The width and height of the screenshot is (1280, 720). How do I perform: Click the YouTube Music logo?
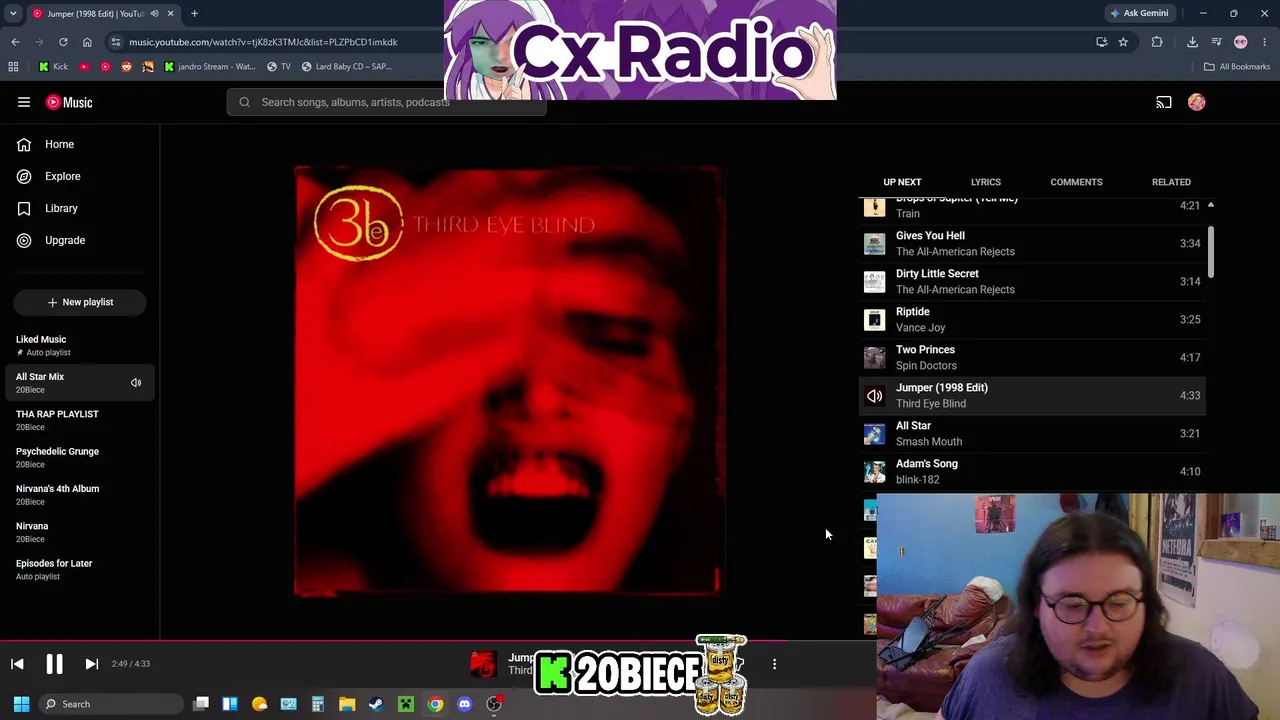69,102
